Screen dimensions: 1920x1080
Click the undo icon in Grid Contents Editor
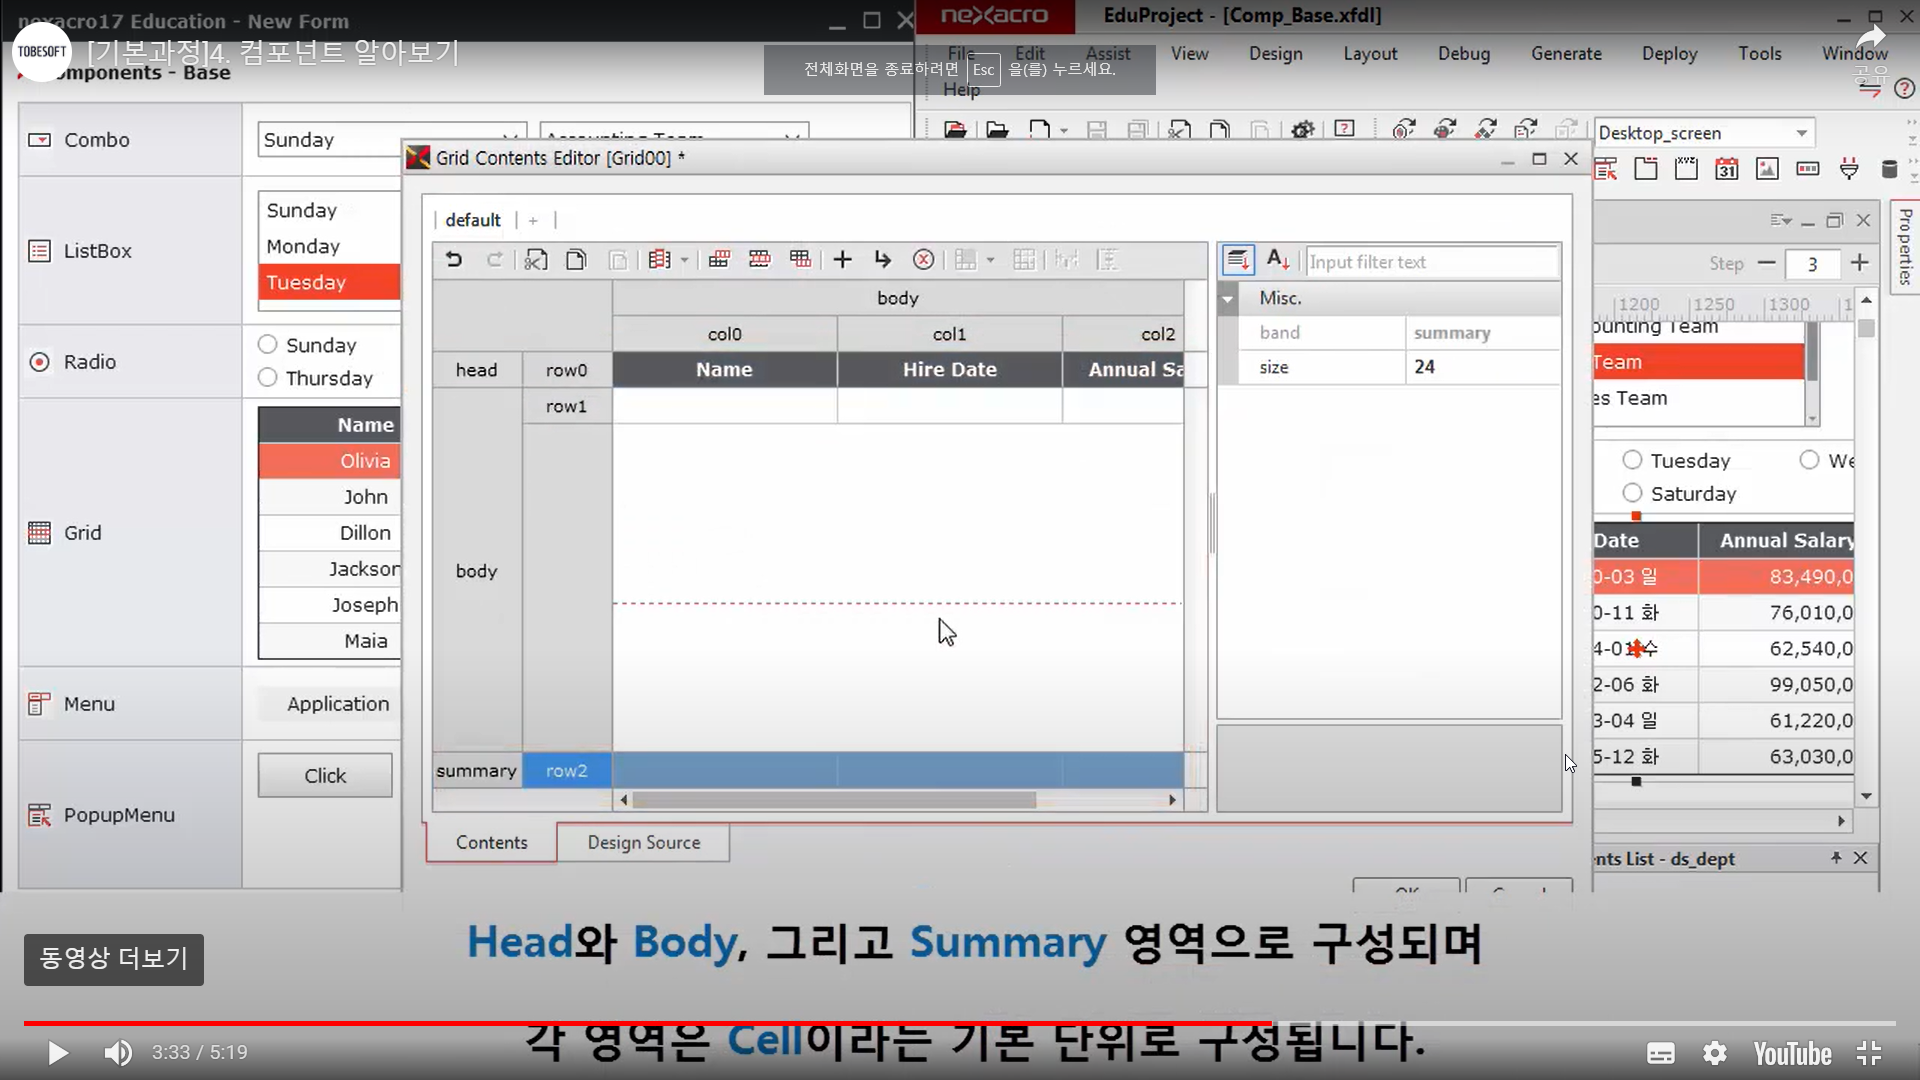(454, 260)
